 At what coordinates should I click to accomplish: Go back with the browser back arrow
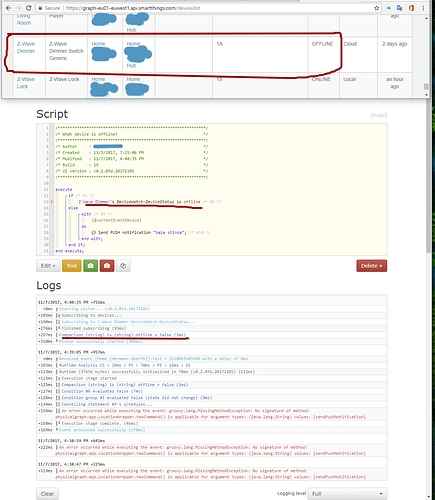pos(8,8)
